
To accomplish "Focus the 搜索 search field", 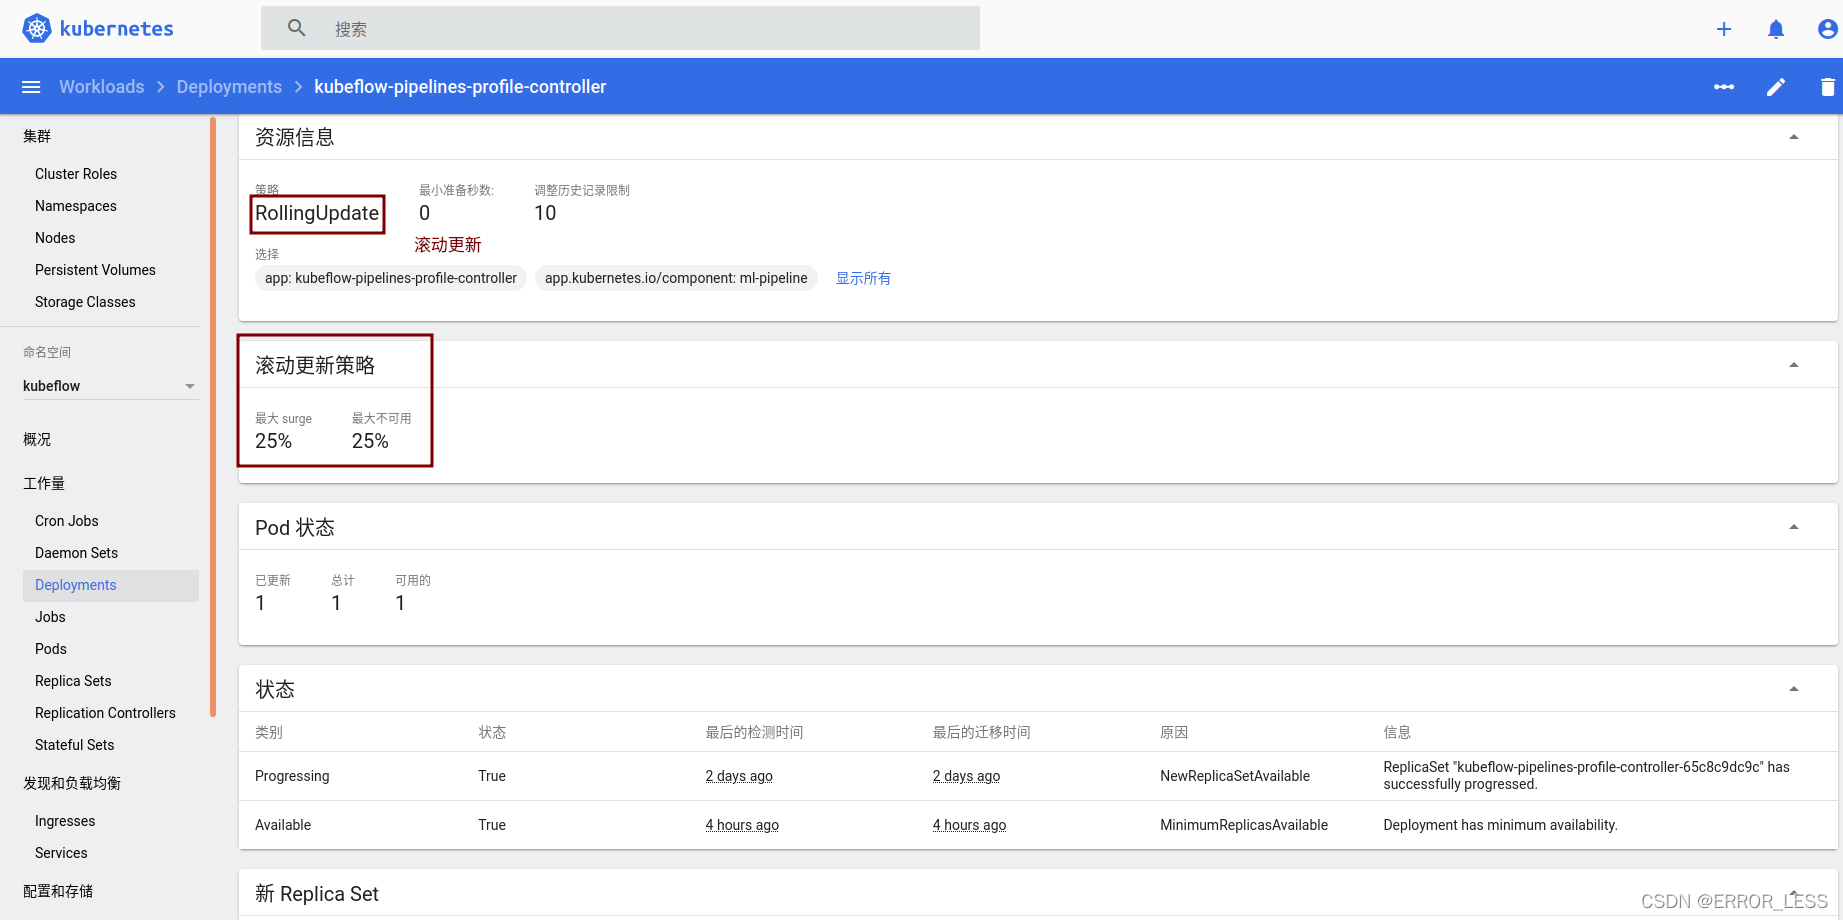I will click(x=620, y=28).
